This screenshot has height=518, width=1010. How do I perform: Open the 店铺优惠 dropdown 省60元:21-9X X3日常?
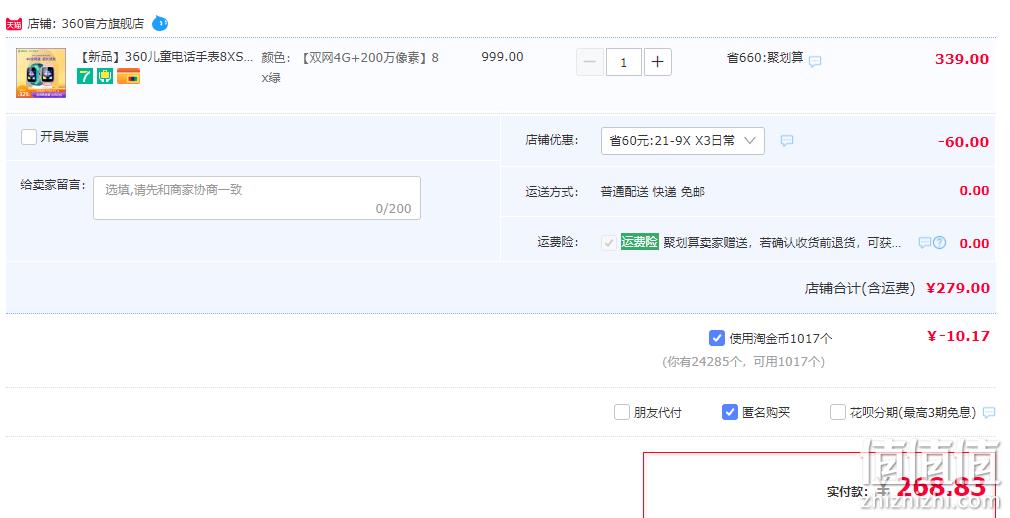pyautogui.click(x=683, y=140)
